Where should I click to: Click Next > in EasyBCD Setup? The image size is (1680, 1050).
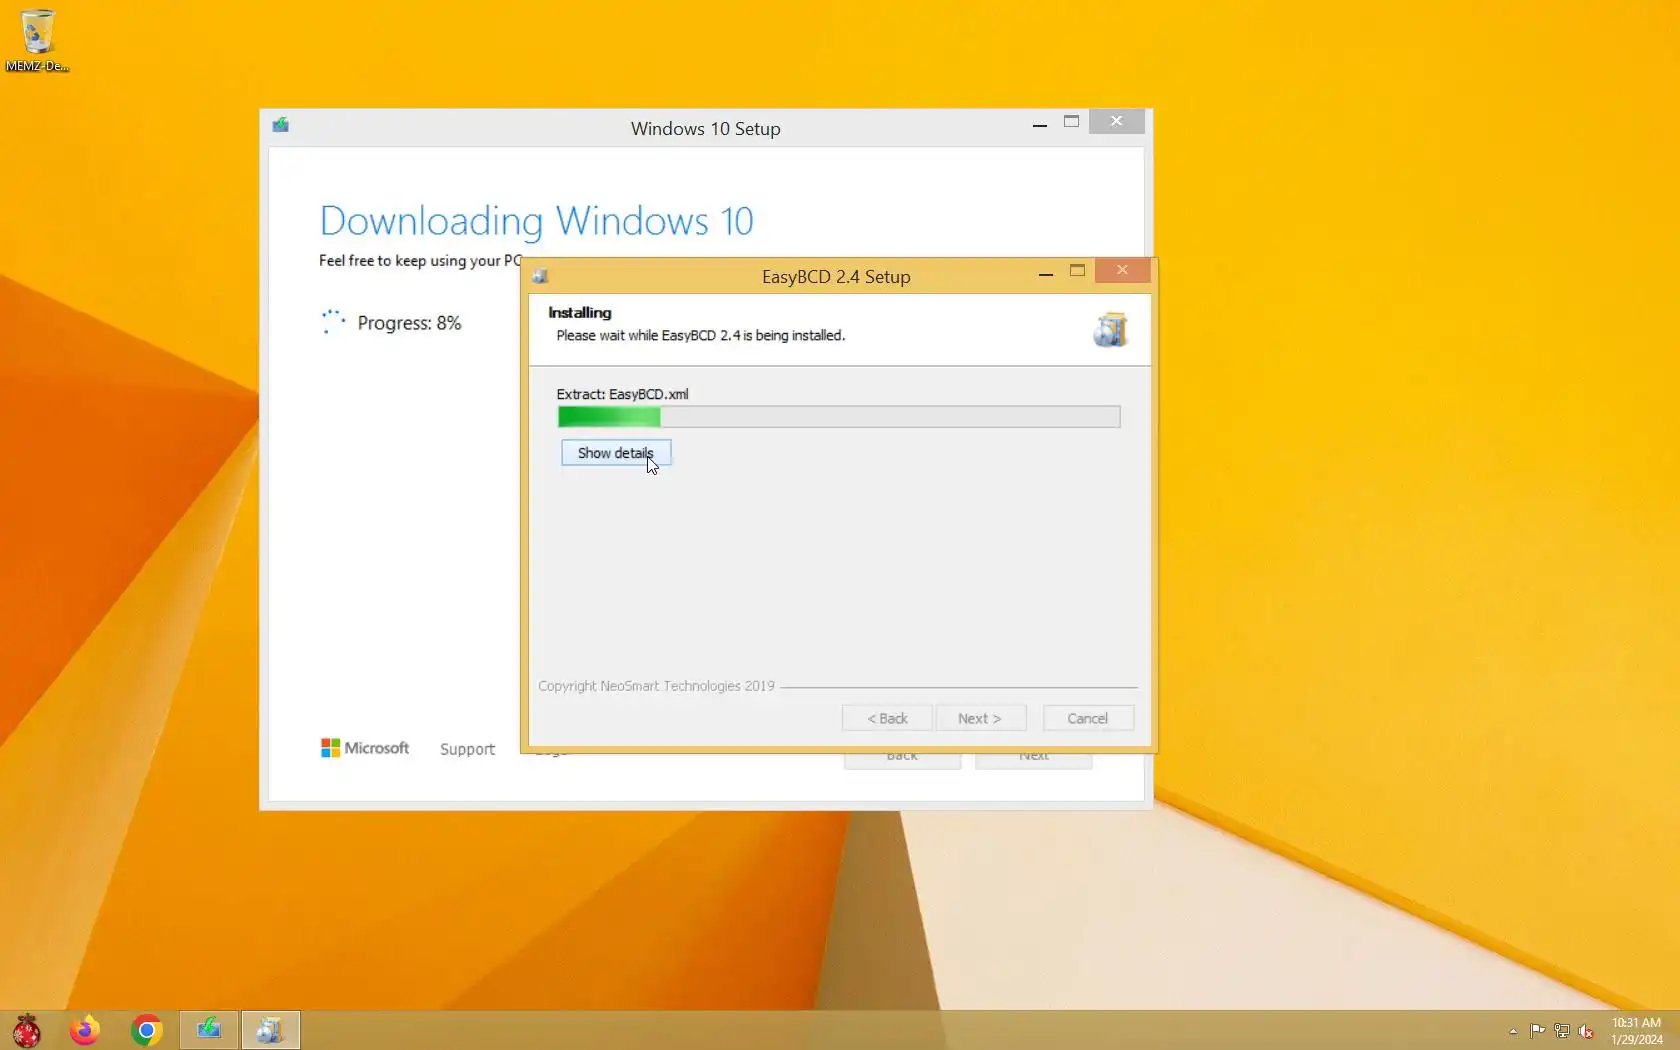[x=979, y=718]
